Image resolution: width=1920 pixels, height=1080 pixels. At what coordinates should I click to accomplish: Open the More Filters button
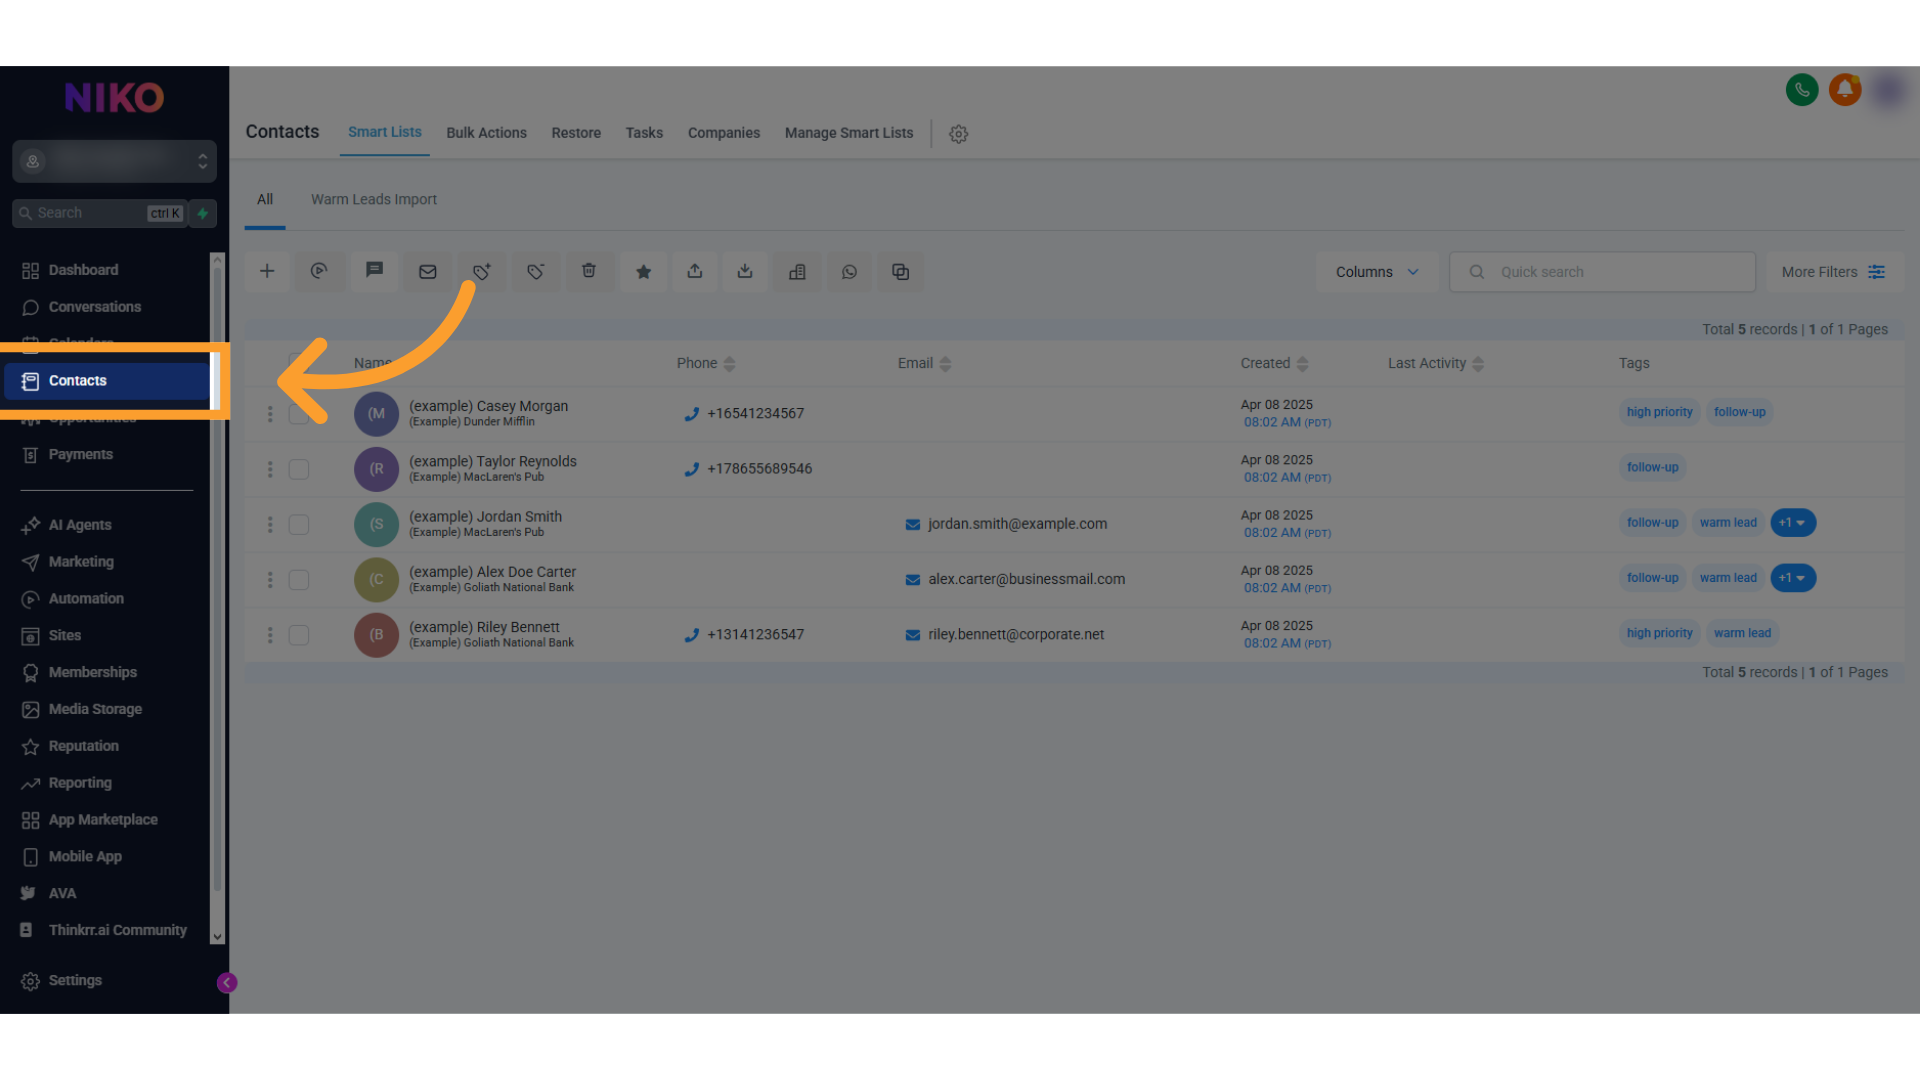[1832, 272]
